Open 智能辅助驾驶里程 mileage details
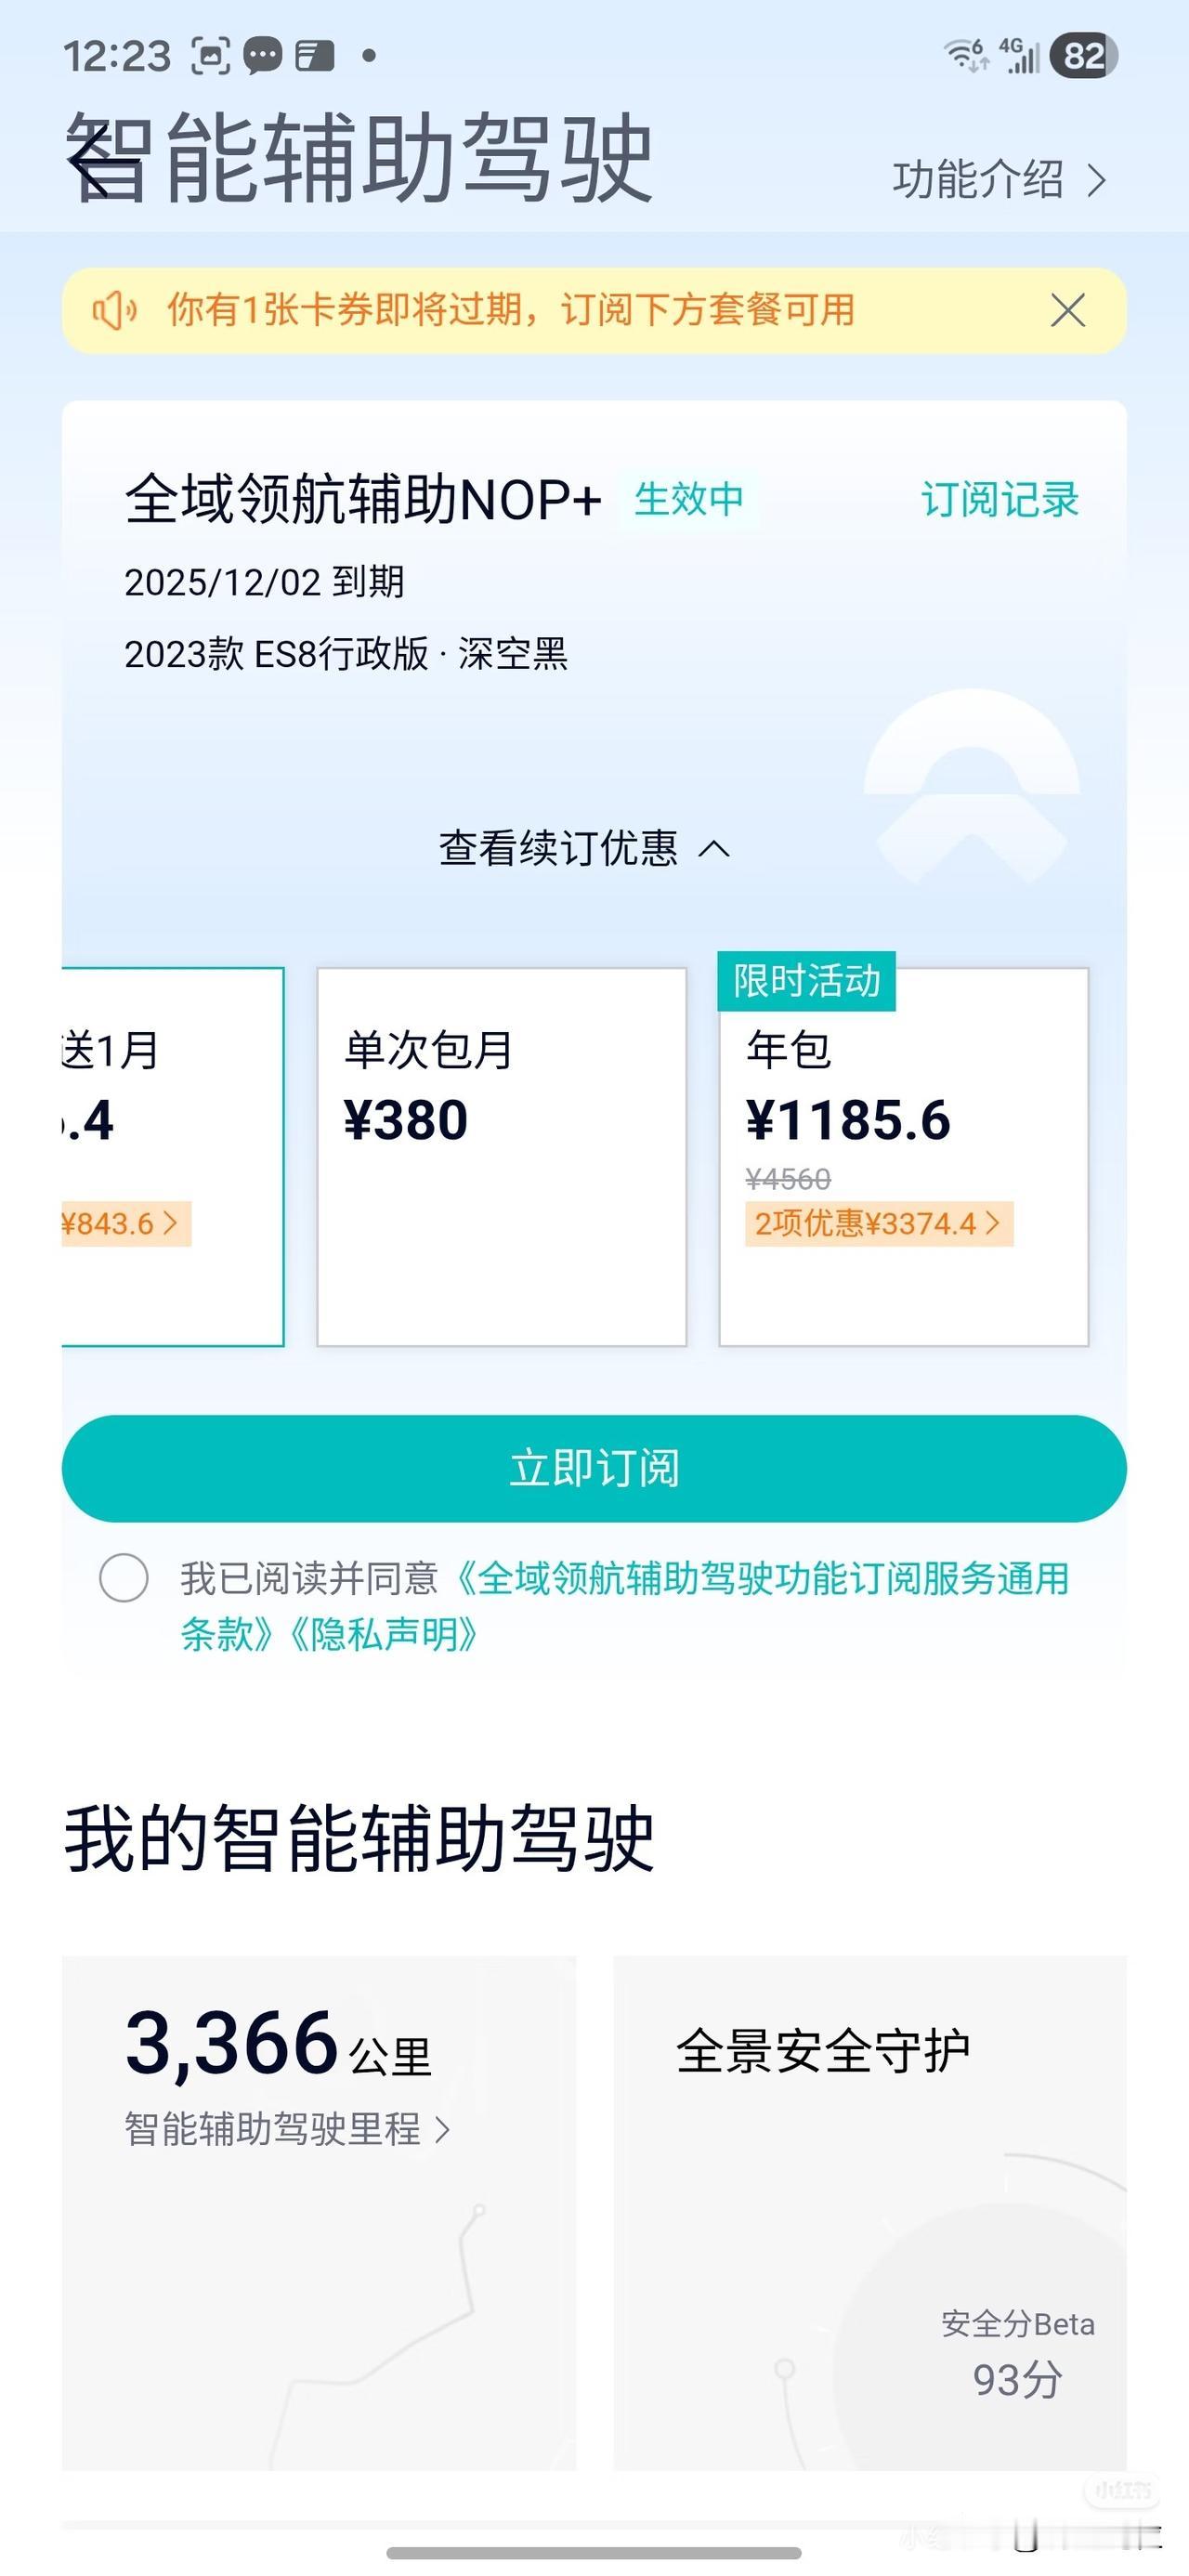Image resolution: width=1189 pixels, height=2576 pixels. (x=287, y=2129)
